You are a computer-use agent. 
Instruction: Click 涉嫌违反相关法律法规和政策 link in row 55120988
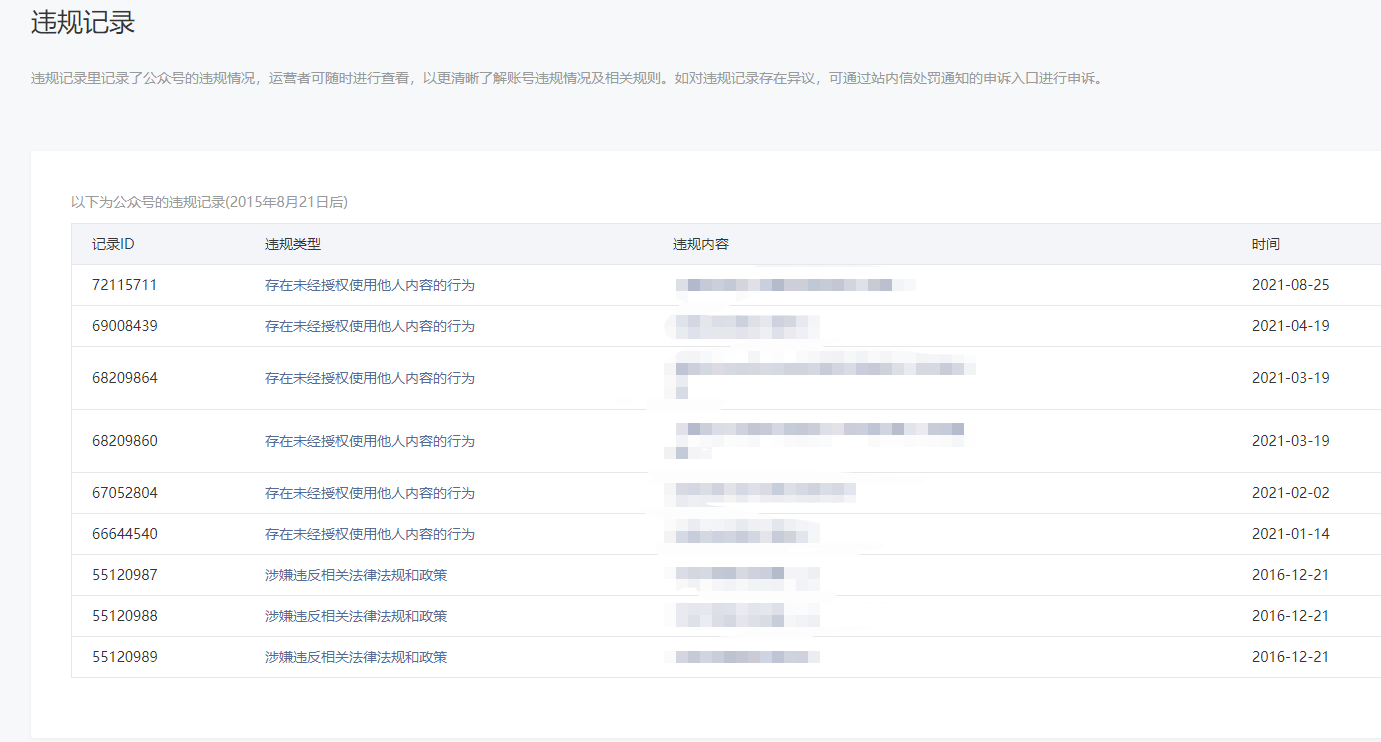tap(355, 616)
